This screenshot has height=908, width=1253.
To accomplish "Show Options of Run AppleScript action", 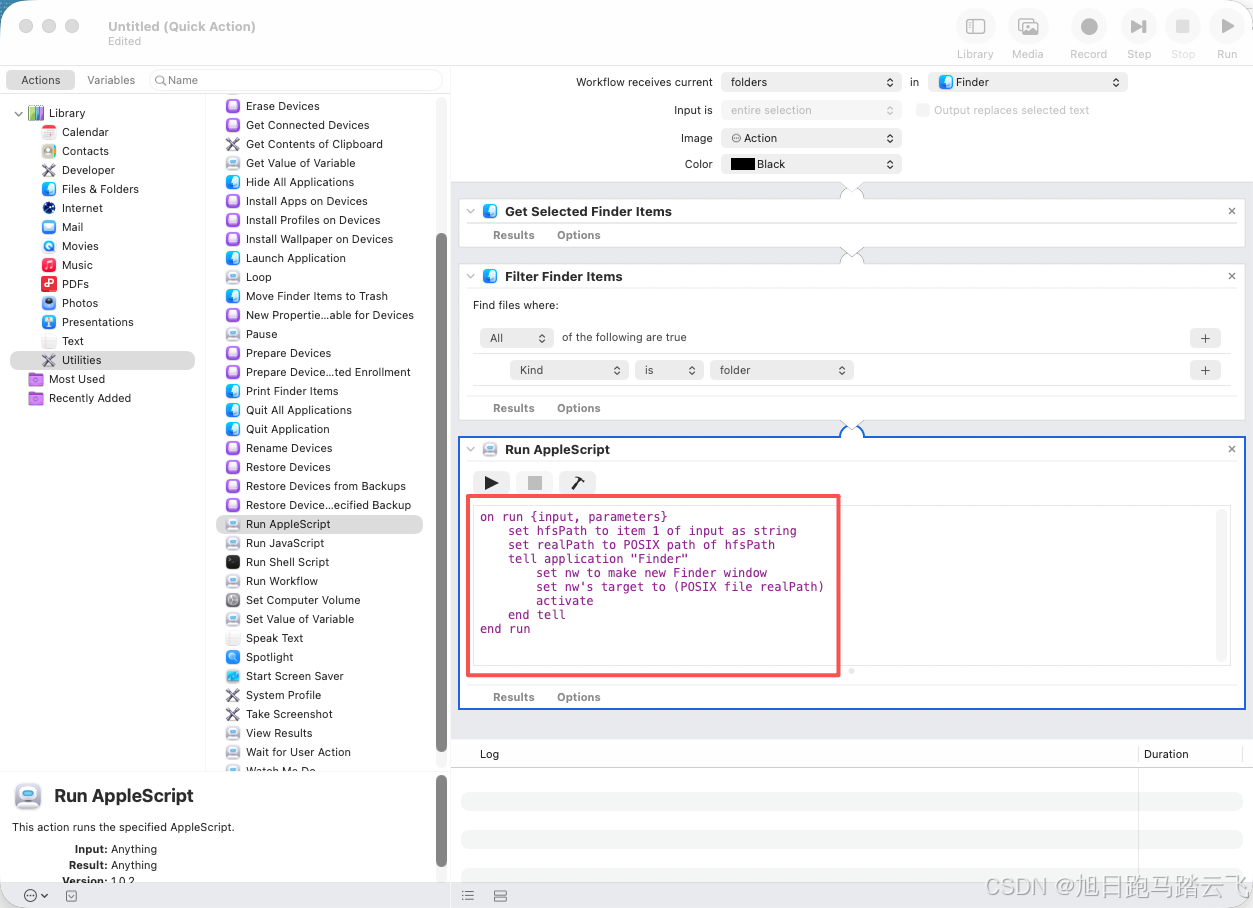I will (579, 697).
